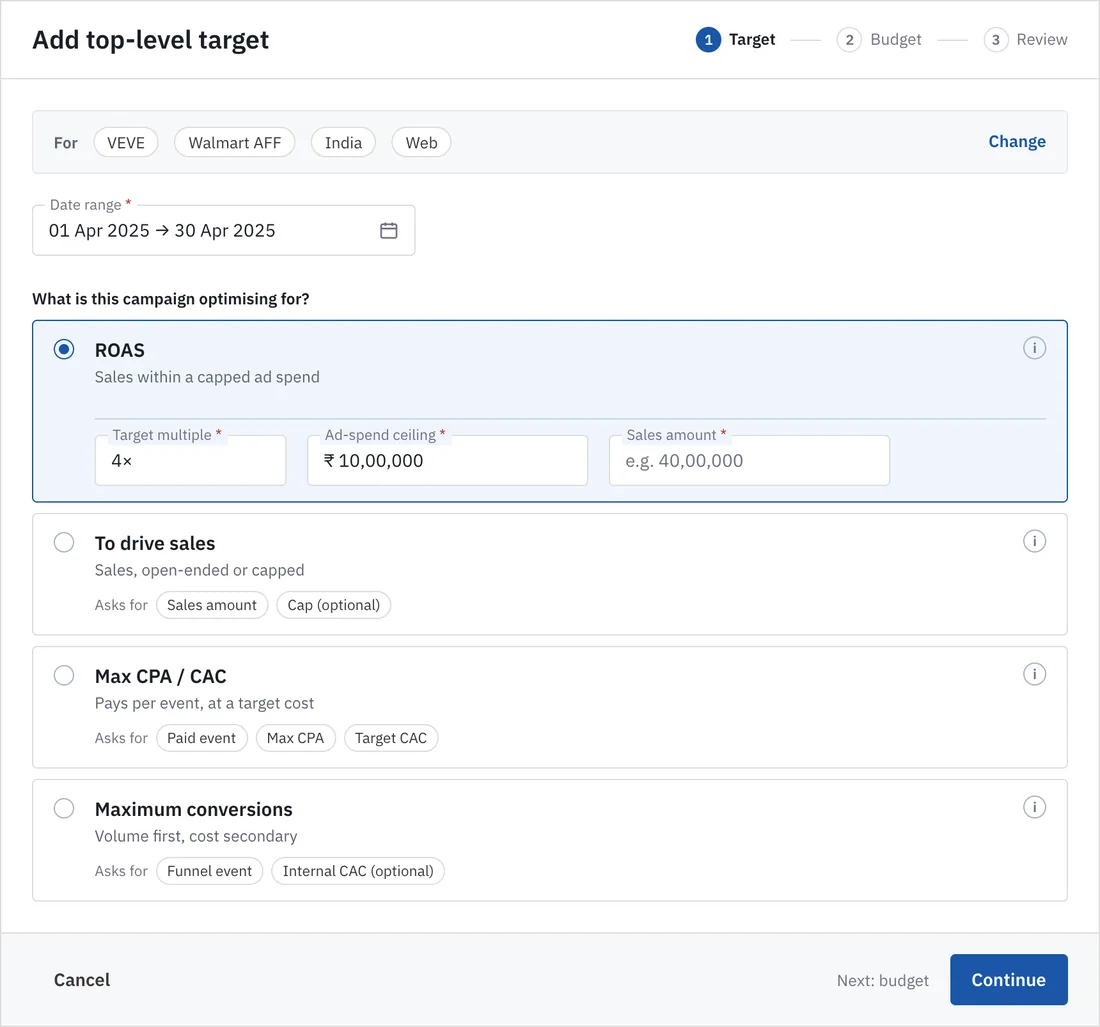The height and width of the screenshot is (1027, 1100).
Task: Click the Web chip
Action: [x=421, y=142]
